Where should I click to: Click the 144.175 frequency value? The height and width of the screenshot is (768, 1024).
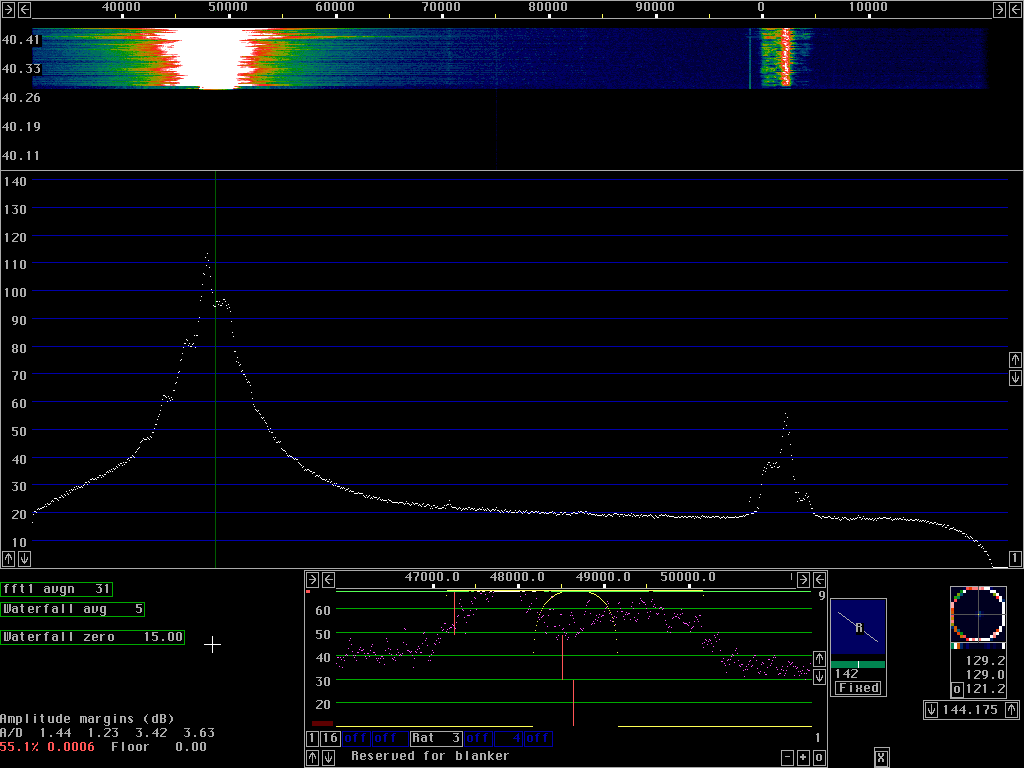tap(970, 709)
